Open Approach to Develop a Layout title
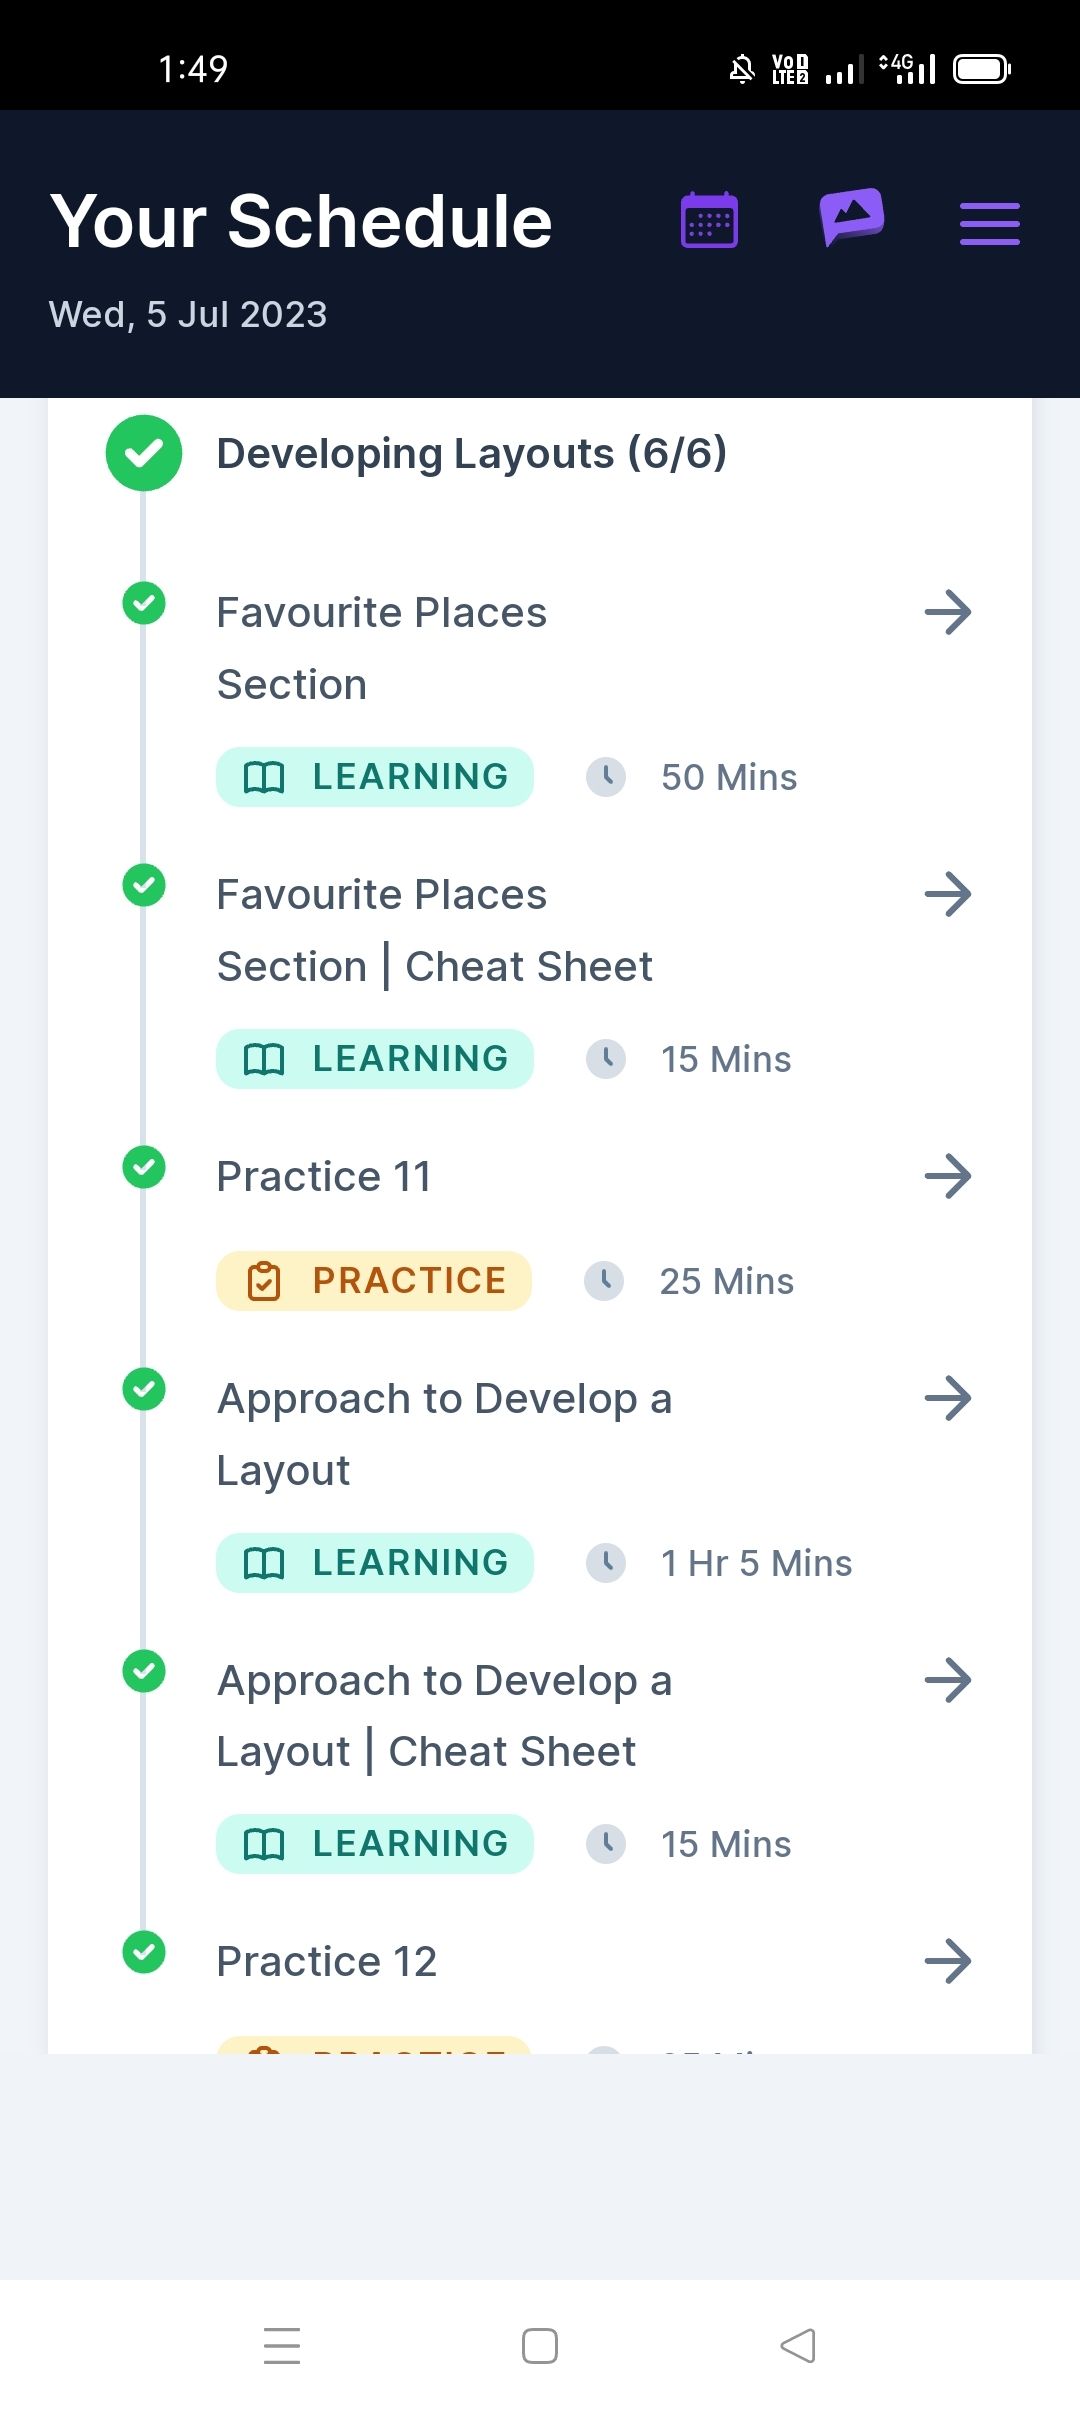Viewport: 1080px width, 2412px height. coord(444,1434)
